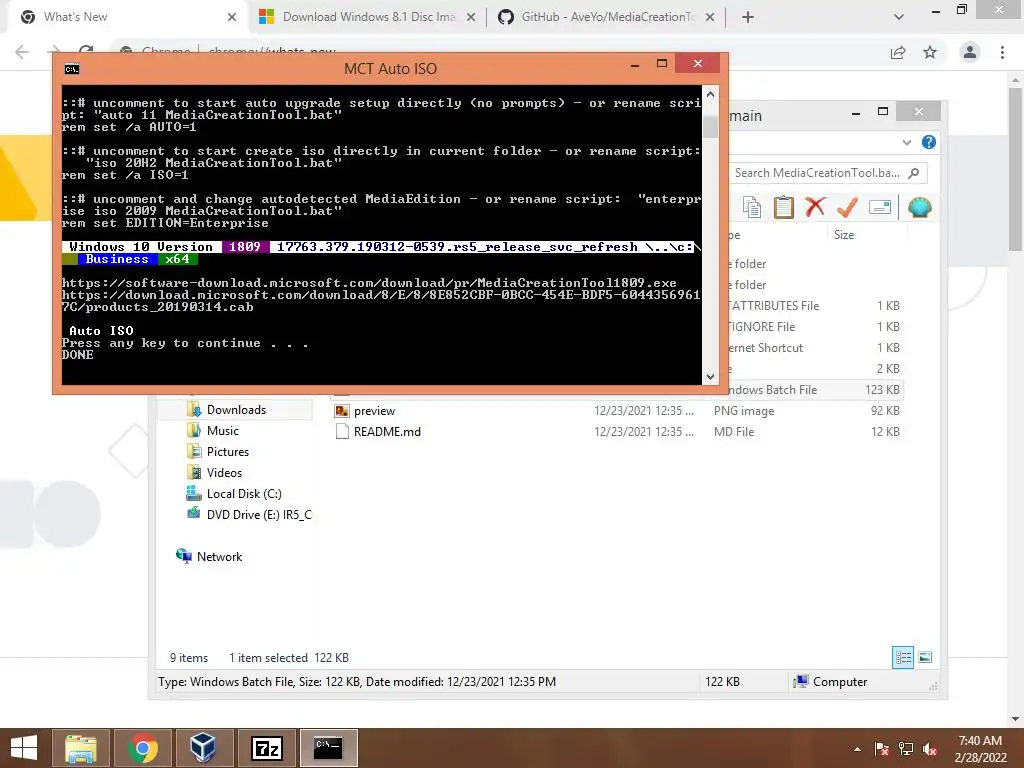
Task: Click the MCT Auto ISO console icon
Action: [72, 69]
